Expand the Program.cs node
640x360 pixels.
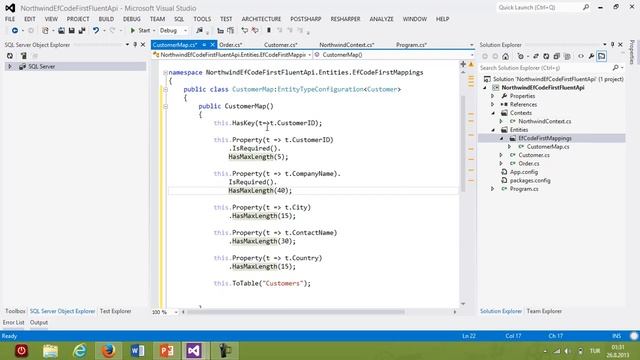pyautogui.click(x=493, y=189)
